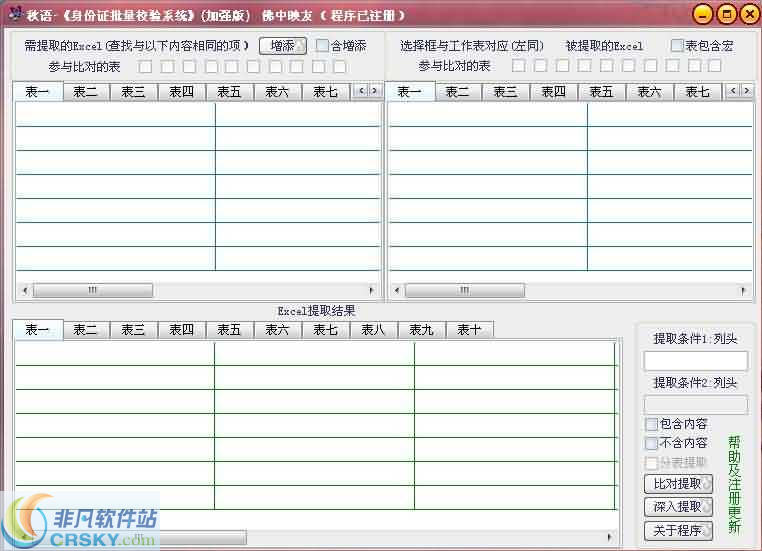Screen dimensions: 762x551
Task: Select 表一 tab in Excel提取结果 panel
Action: point(37,329)
